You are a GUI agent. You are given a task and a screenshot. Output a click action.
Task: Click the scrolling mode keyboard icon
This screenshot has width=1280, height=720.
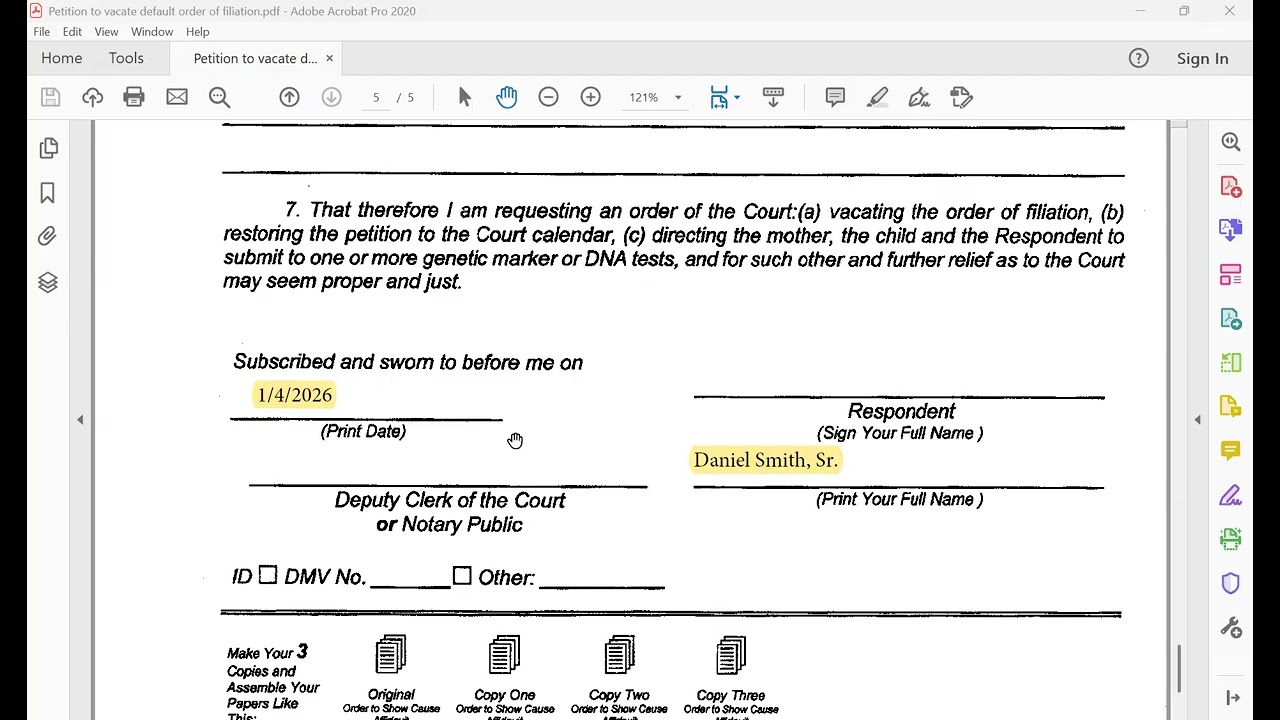pyautogui.click(x=773, y=97)
